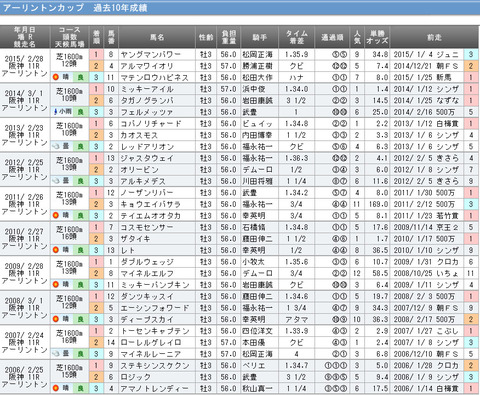Select horse name ディープスカイ
480x395 pixels.
coord(147,319)
